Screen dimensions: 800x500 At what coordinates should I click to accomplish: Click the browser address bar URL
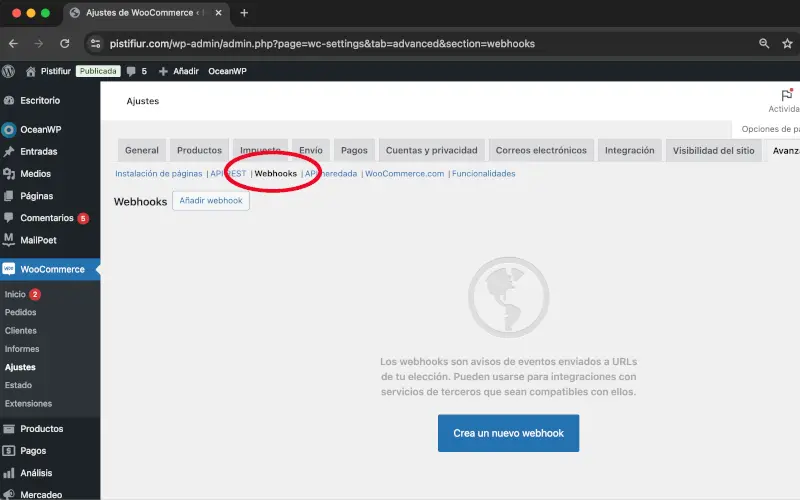(322, 44)
